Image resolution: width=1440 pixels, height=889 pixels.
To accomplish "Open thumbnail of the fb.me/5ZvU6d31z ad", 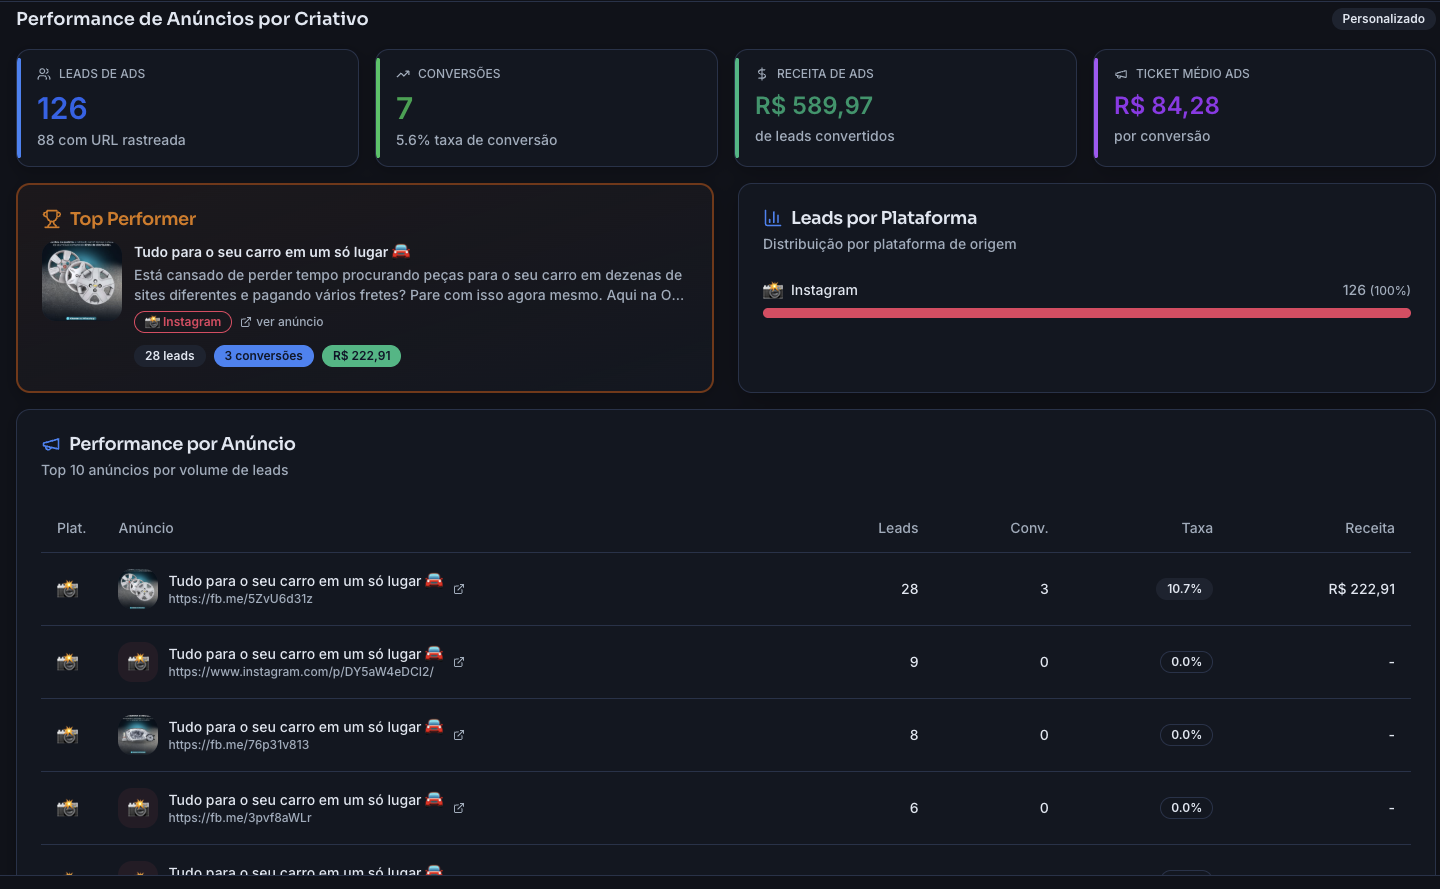I will click(x=138, y=589).
